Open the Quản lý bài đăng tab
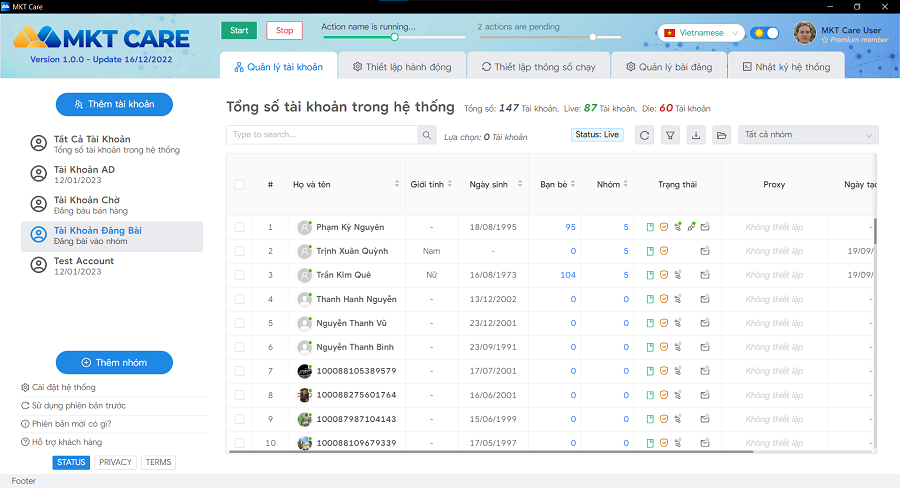Viewport: 900px width, 488px height. (669, 67)
